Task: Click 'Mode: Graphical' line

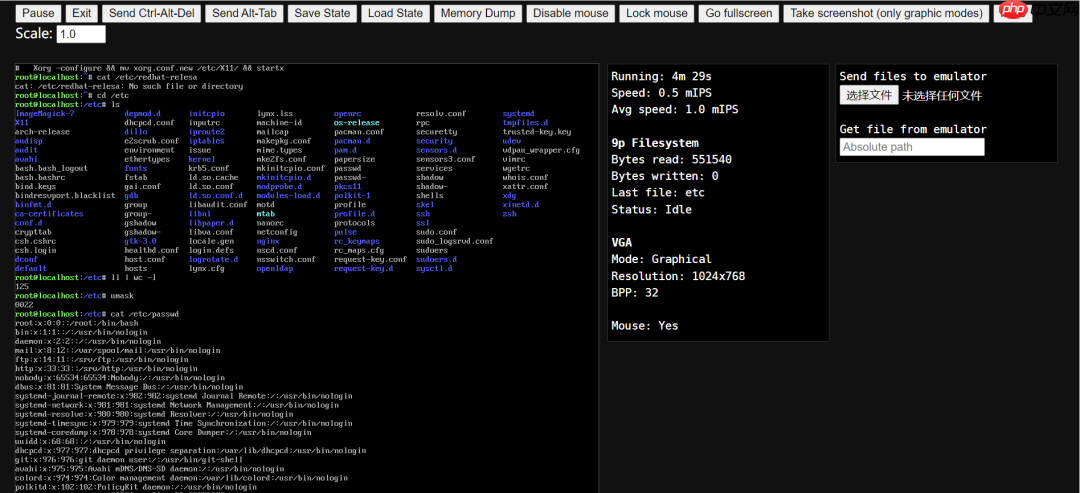Action: click(x=661, y=259)
